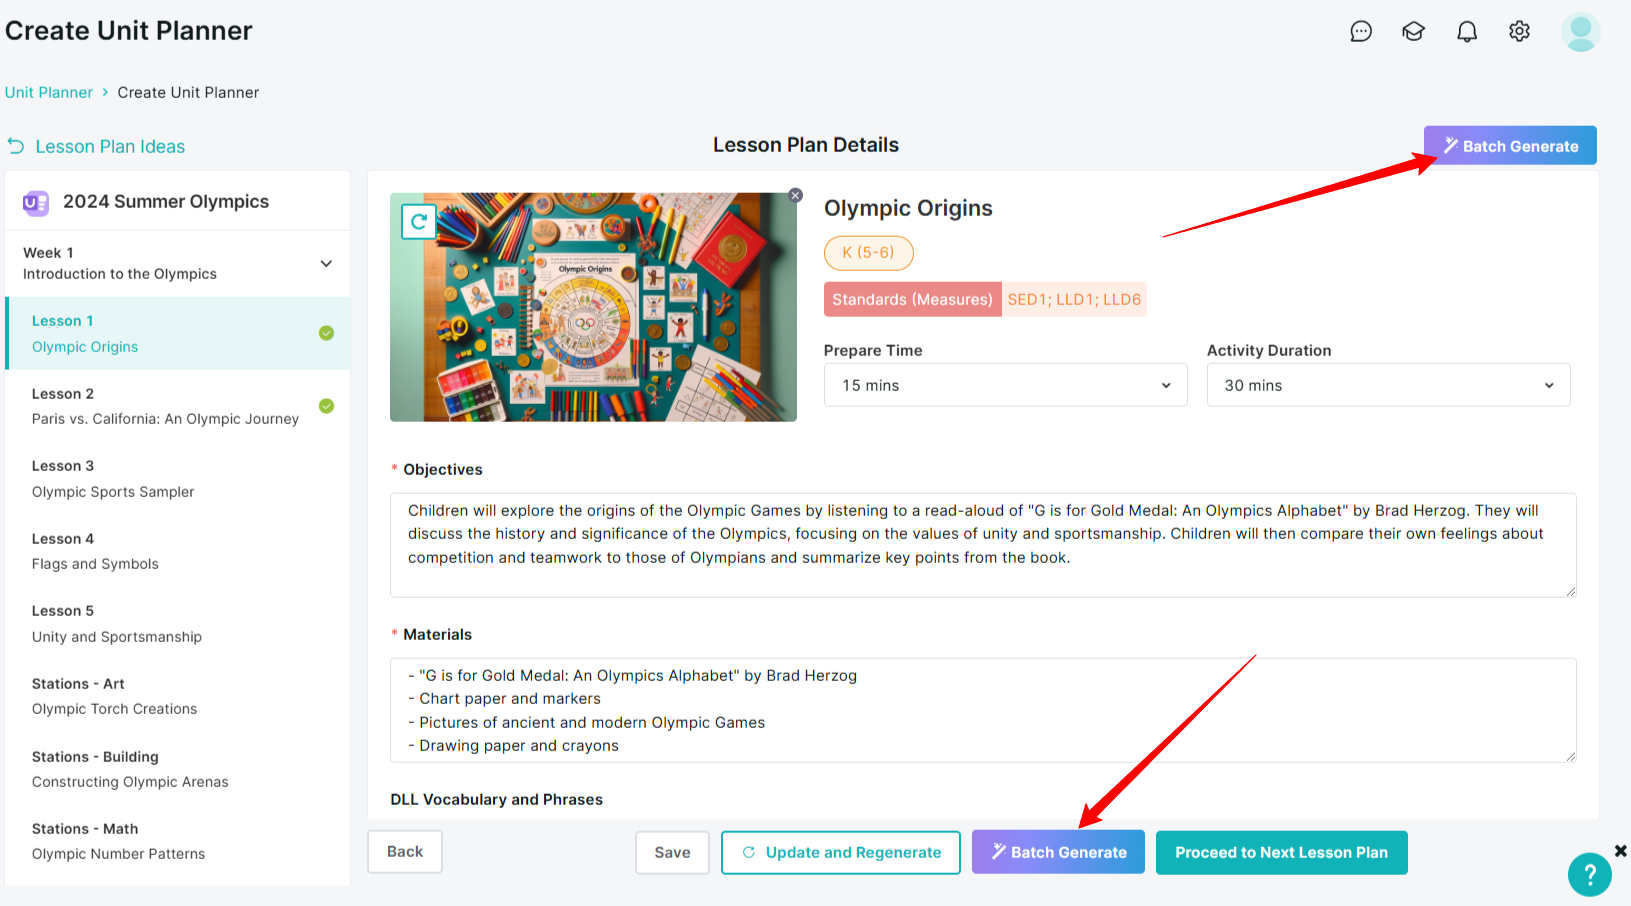
Task: Open the notifications bell
Action: [1467, 32]
